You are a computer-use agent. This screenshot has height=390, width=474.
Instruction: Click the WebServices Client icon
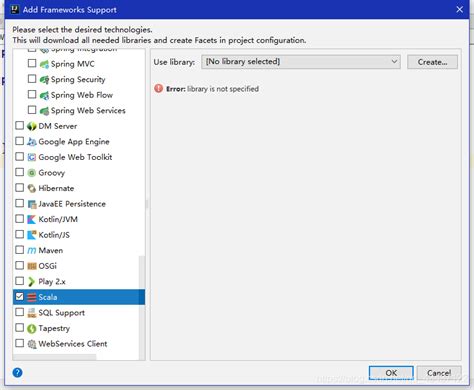(x=32, y=344)
